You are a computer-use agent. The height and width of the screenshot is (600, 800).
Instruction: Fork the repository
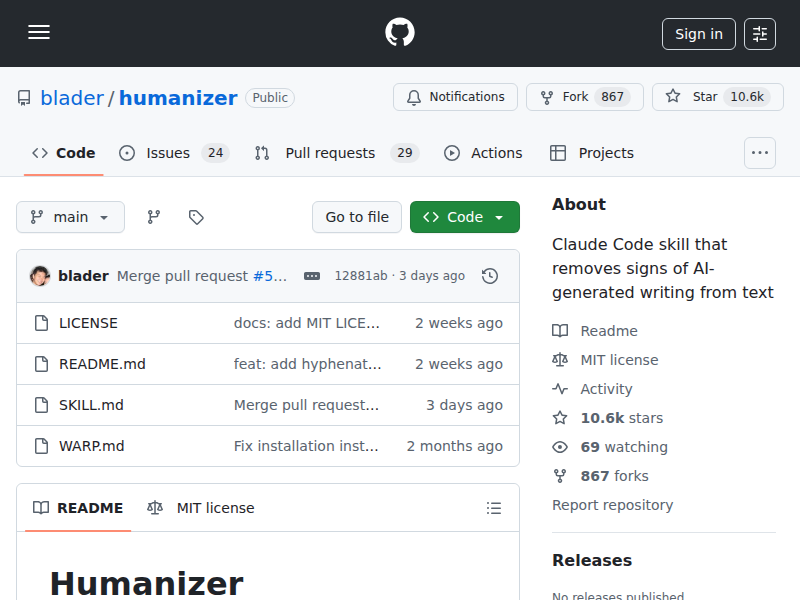(x=584, y=97)
